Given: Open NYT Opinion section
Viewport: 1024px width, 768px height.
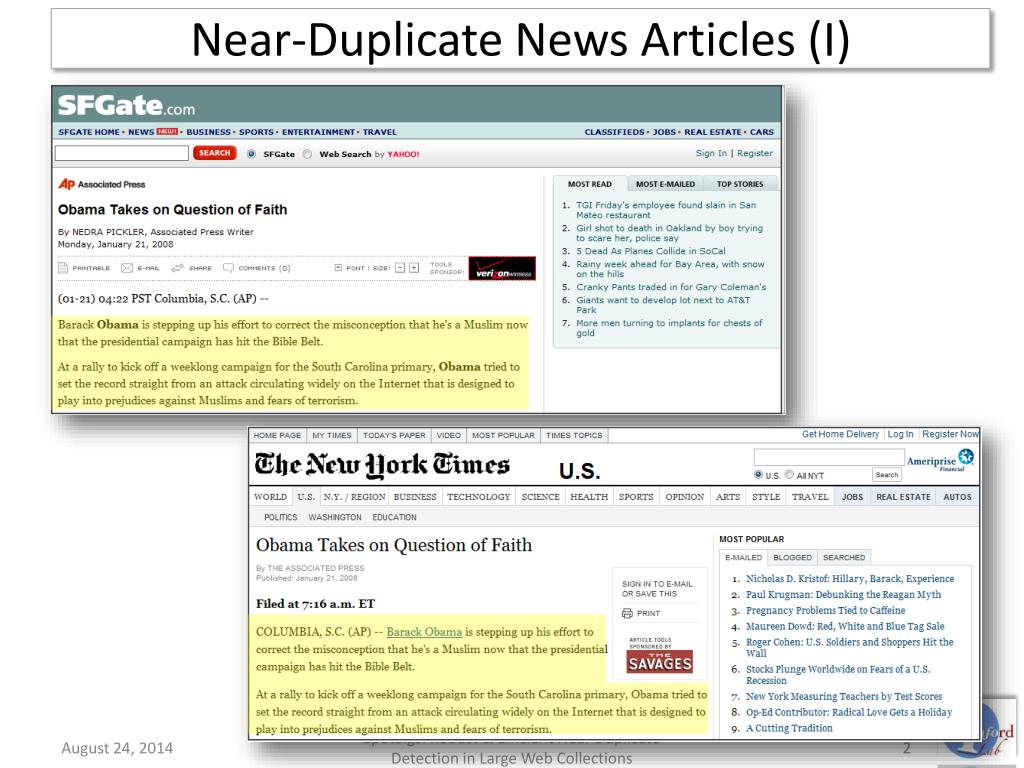Looking at the screenshot, I should pyautogui.click(x=684, y=497).
